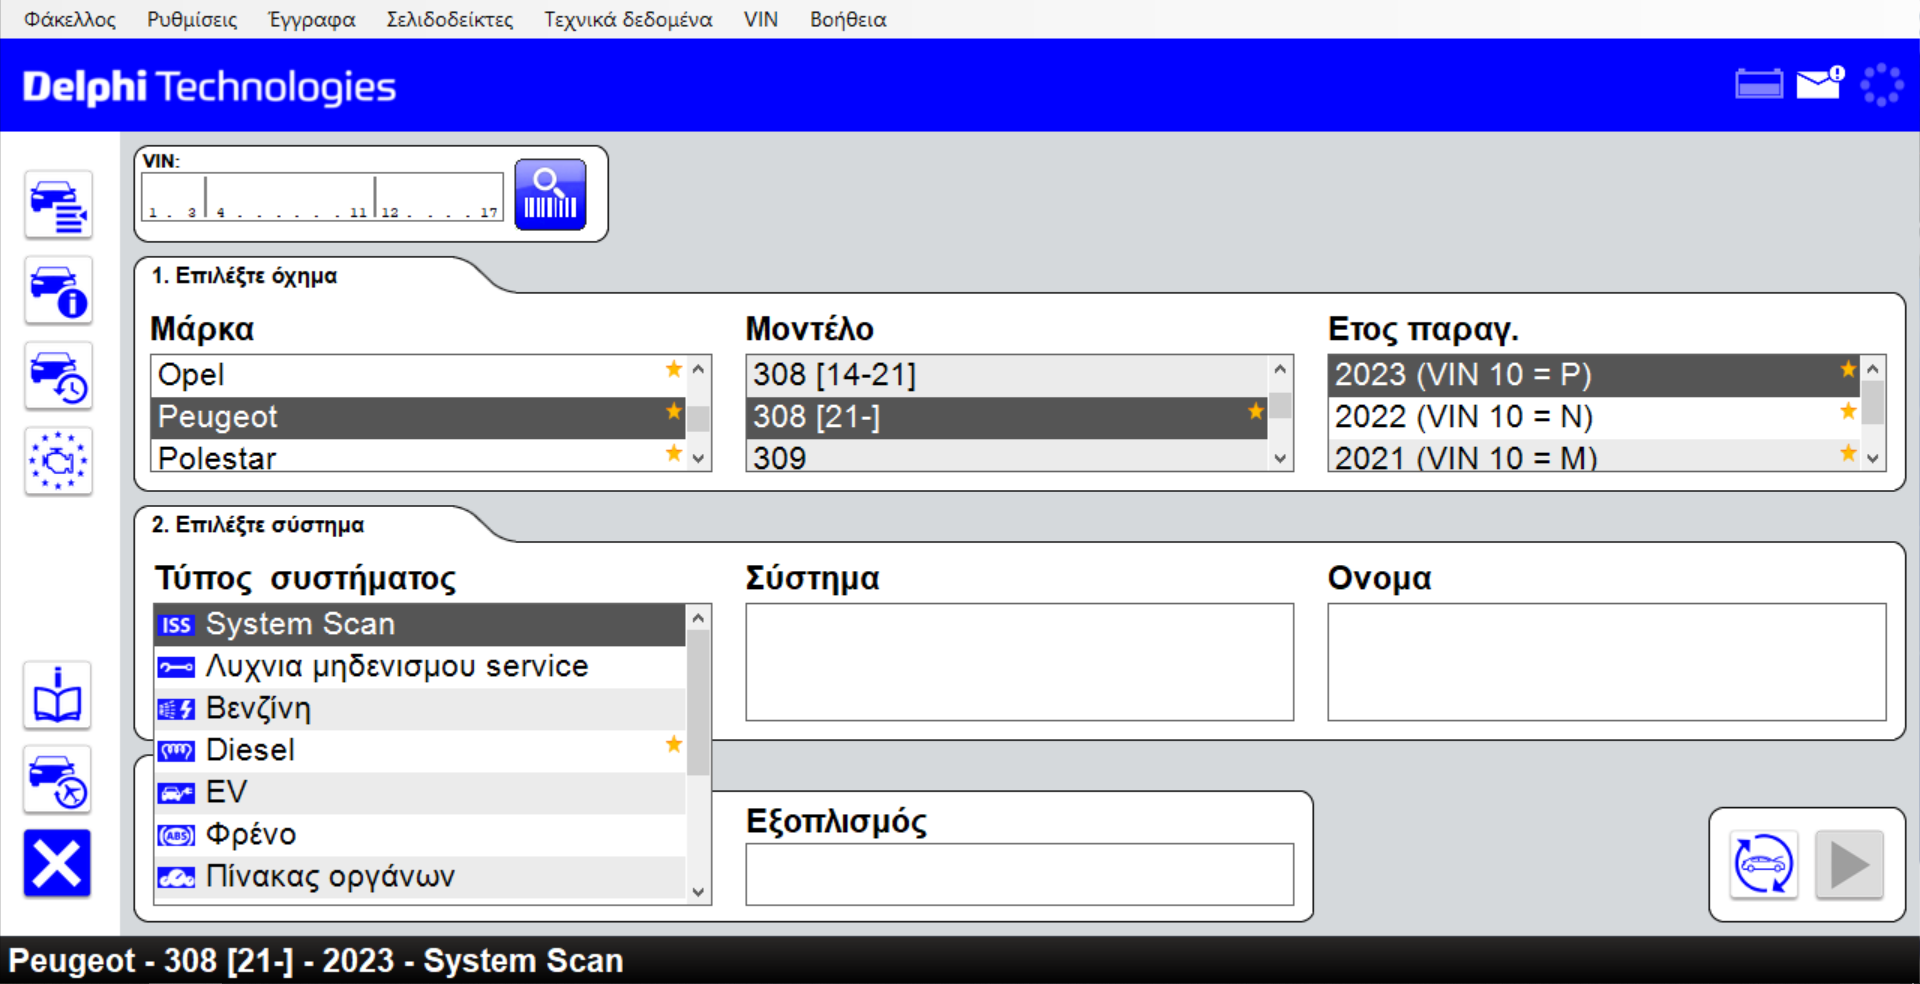Toggle favorite star for year 2021

[x=1848, y=454]
